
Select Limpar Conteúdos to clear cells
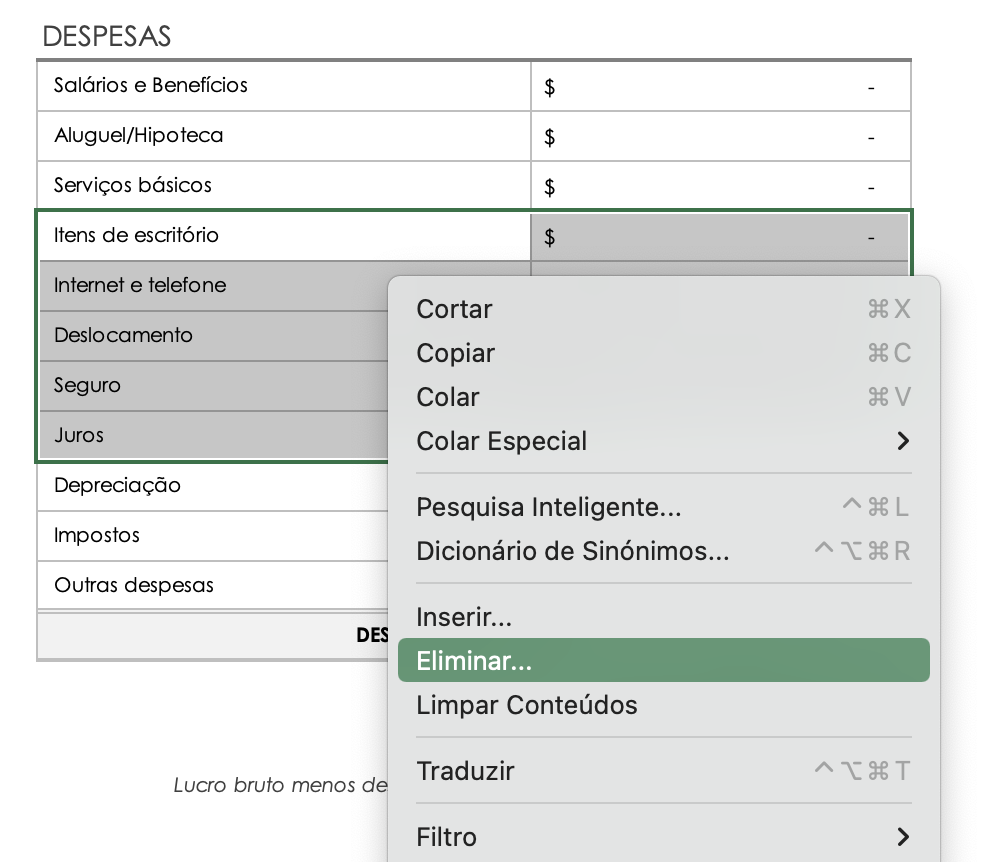click(x=527, y=705)
